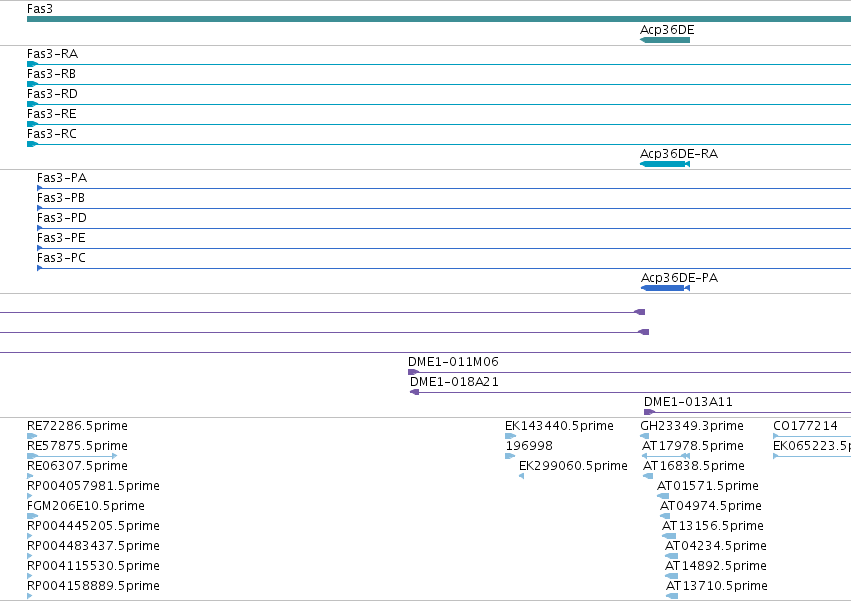Select EST RP004445205.5prime
The height and width of the screenshot is (601, 851).
click(x=93, y=527)
